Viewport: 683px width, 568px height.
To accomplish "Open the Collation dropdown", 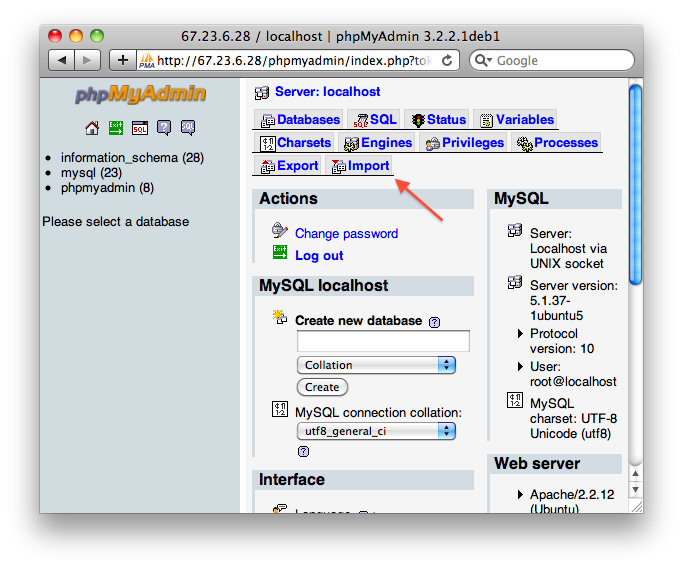I will coord(376,365).
